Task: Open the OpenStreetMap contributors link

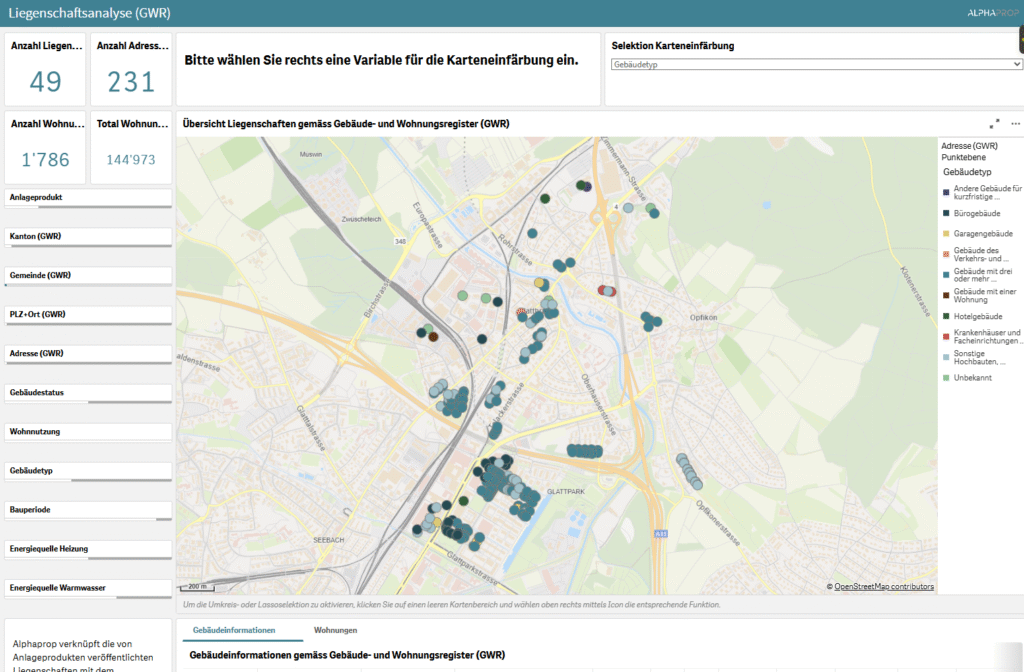Action: (884, 587)
